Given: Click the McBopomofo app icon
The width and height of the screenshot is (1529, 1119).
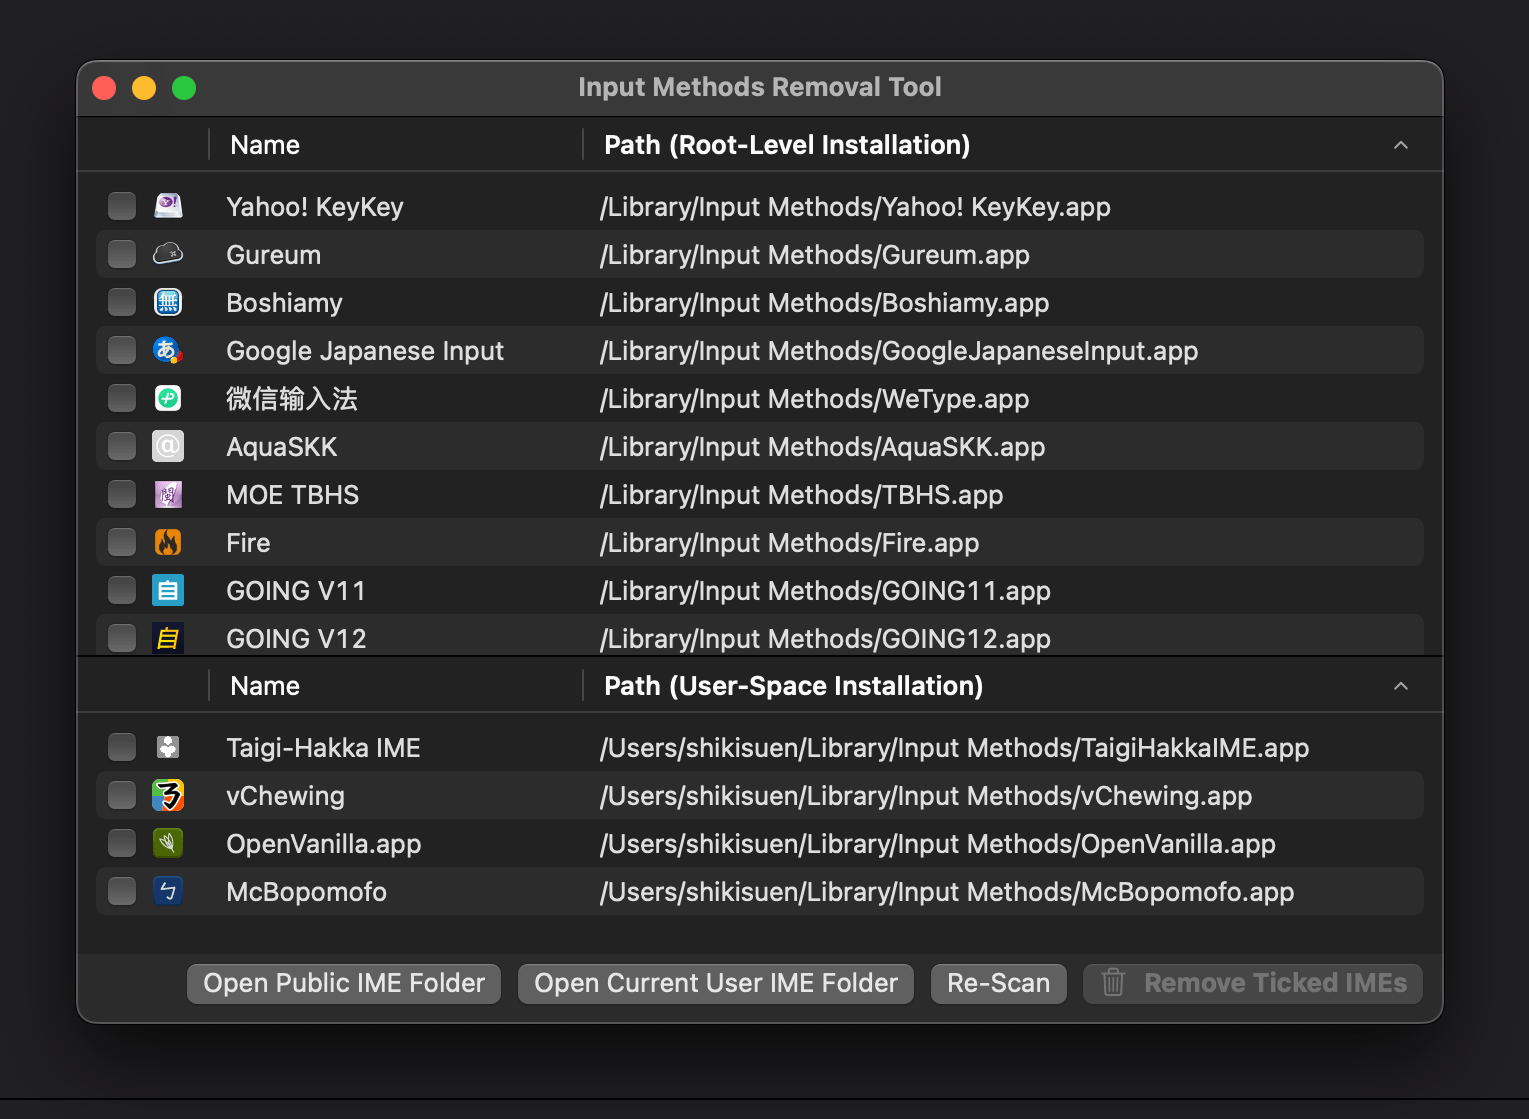Looking at the screenshot, I should click(x=168, y=891).
